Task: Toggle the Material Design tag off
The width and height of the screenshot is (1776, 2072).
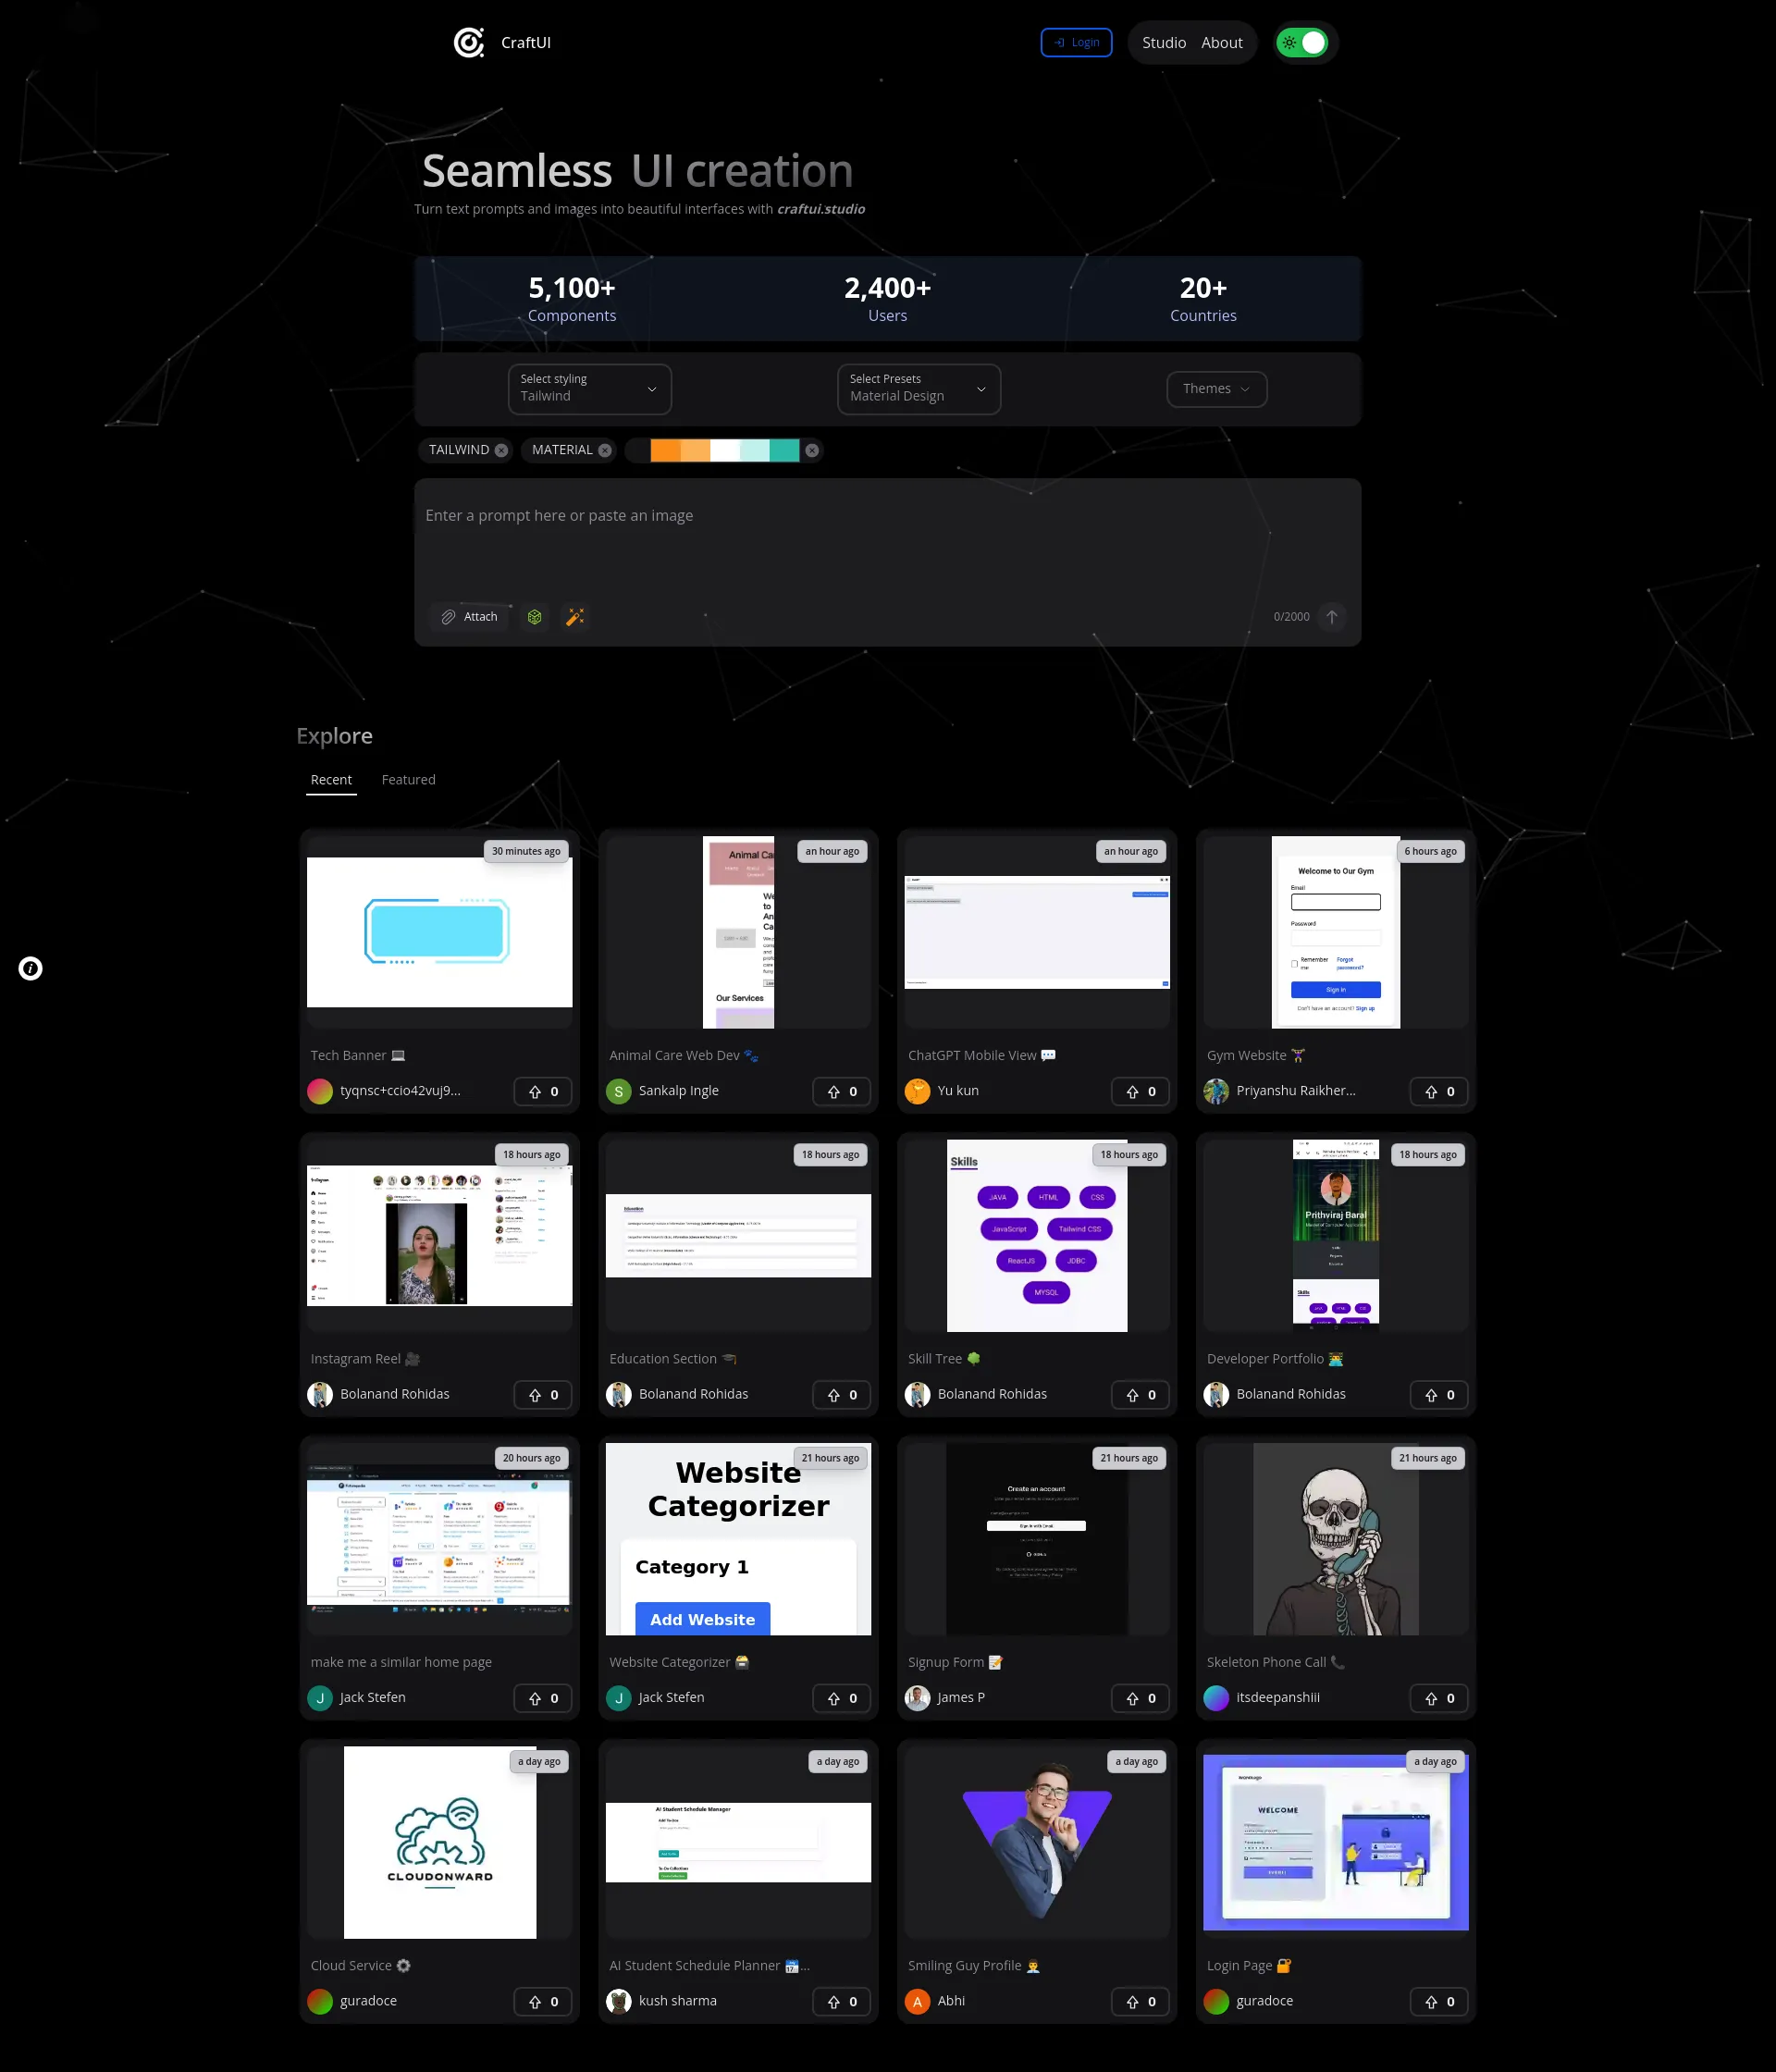Action: point(606,450)
